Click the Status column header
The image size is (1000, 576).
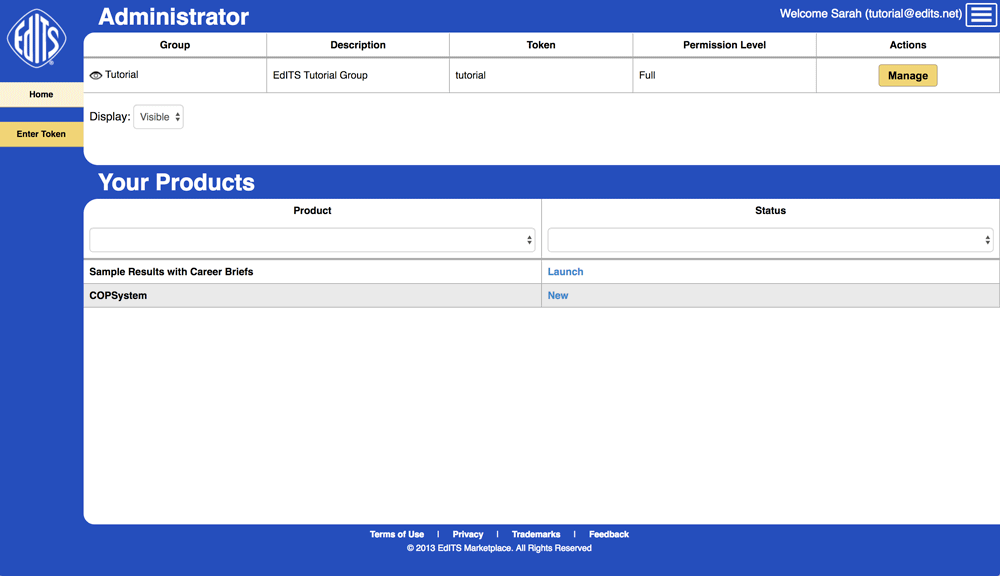[770, 210]
